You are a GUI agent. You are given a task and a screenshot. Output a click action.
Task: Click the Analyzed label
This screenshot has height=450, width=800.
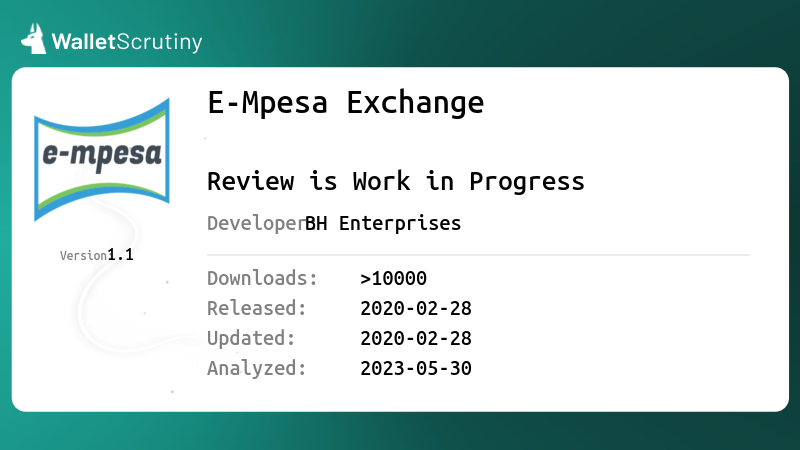coord(257,368)
